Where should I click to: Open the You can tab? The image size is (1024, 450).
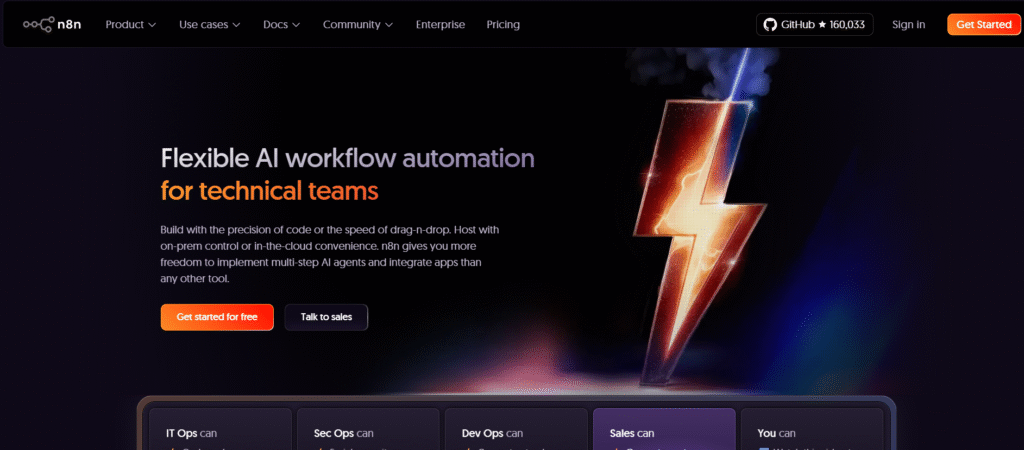point(811,431)
